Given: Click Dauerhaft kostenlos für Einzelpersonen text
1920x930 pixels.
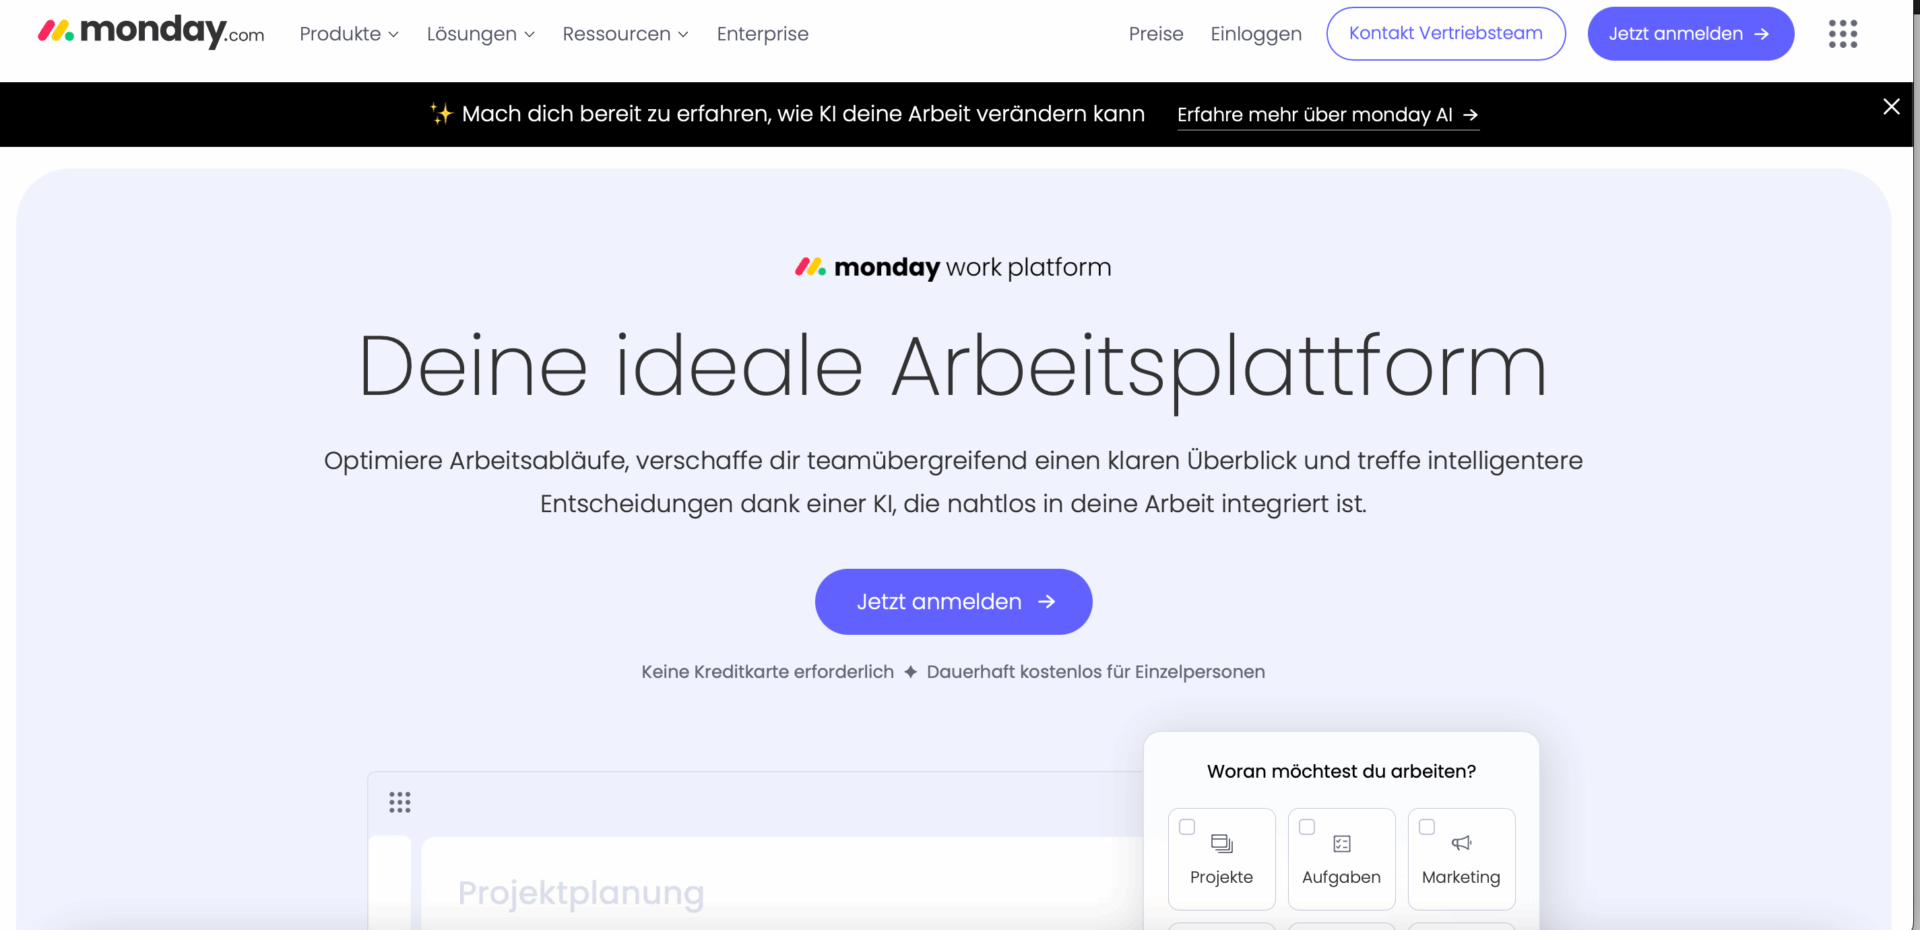Looking at the screenshot, I should (x=1095, y=672).
